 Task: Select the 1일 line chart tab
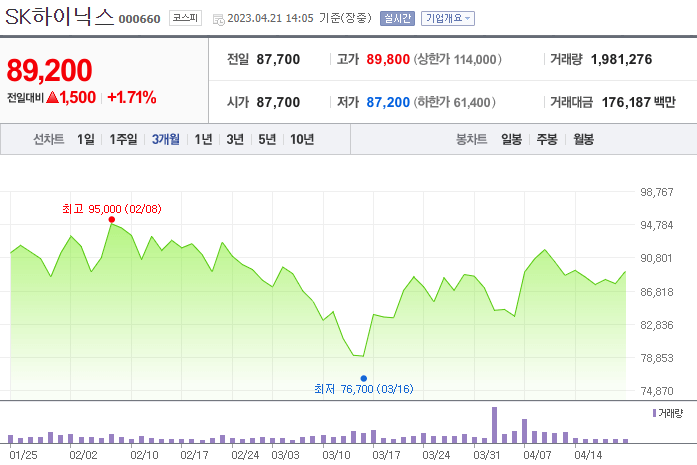click(x=86, y=139)
